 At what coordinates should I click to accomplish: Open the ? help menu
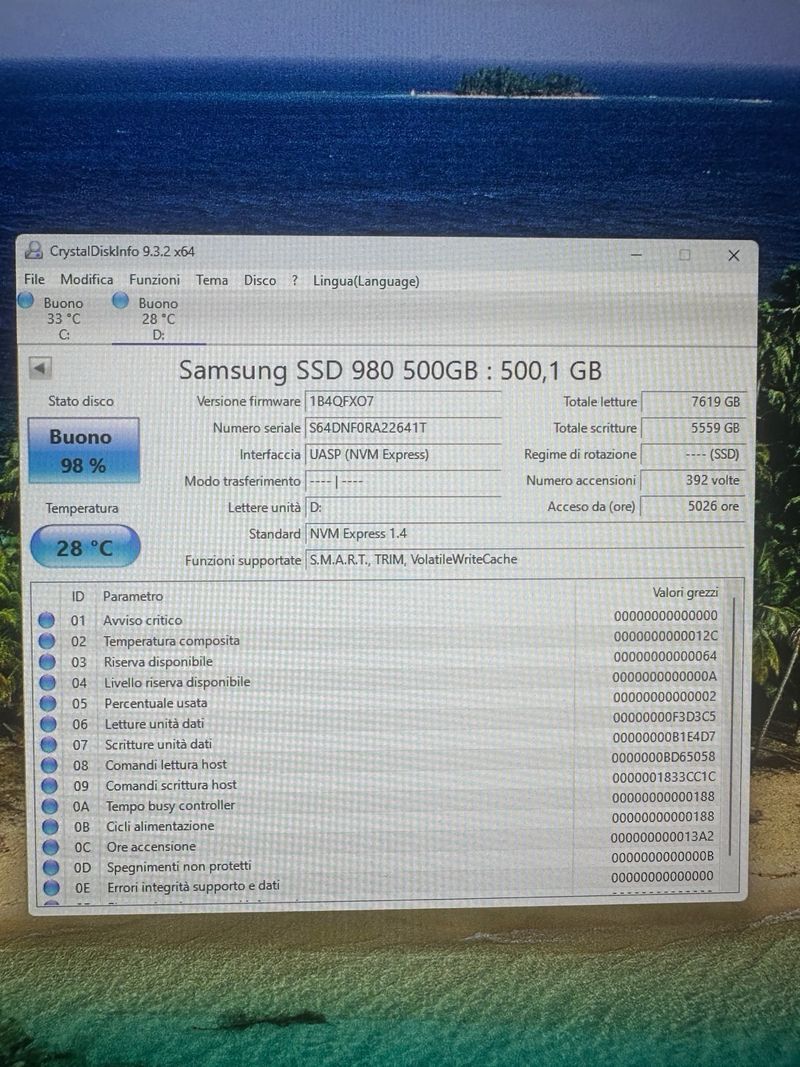point(295,280)
